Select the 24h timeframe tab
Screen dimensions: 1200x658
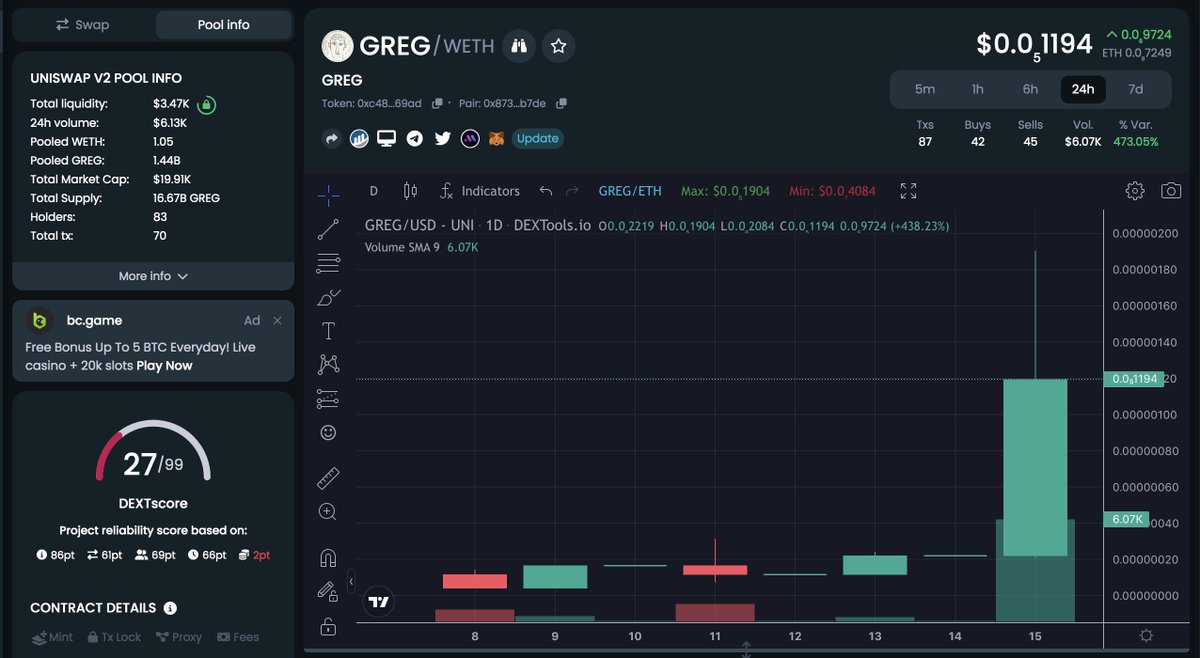(x=1083, y=89)
